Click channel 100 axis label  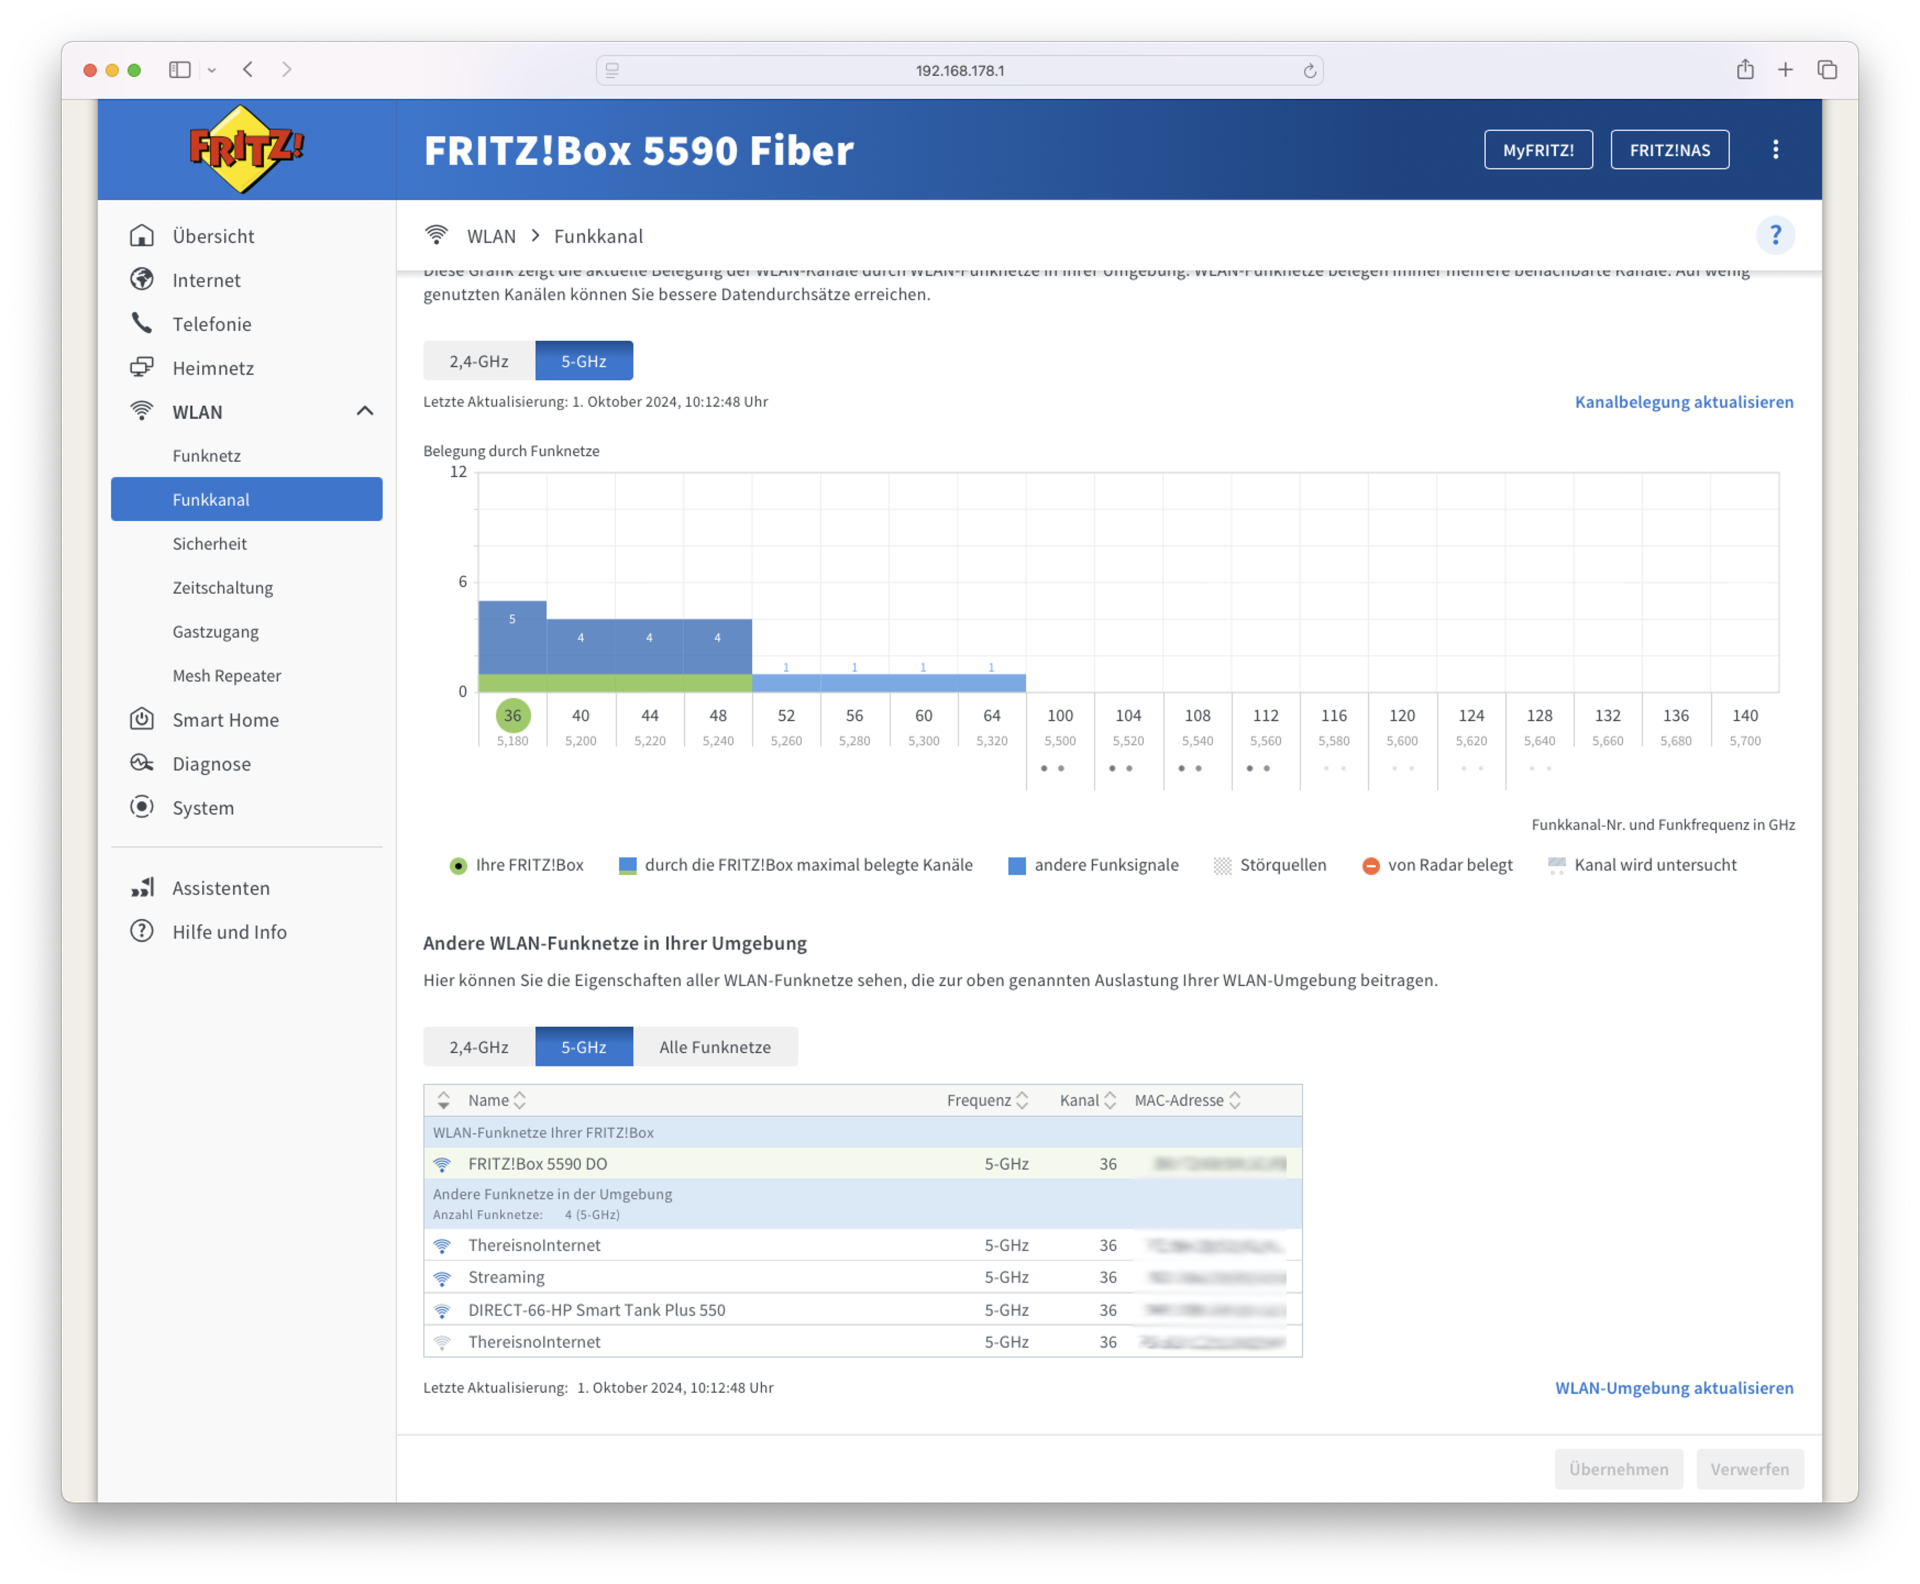[x=1060, y=715]
